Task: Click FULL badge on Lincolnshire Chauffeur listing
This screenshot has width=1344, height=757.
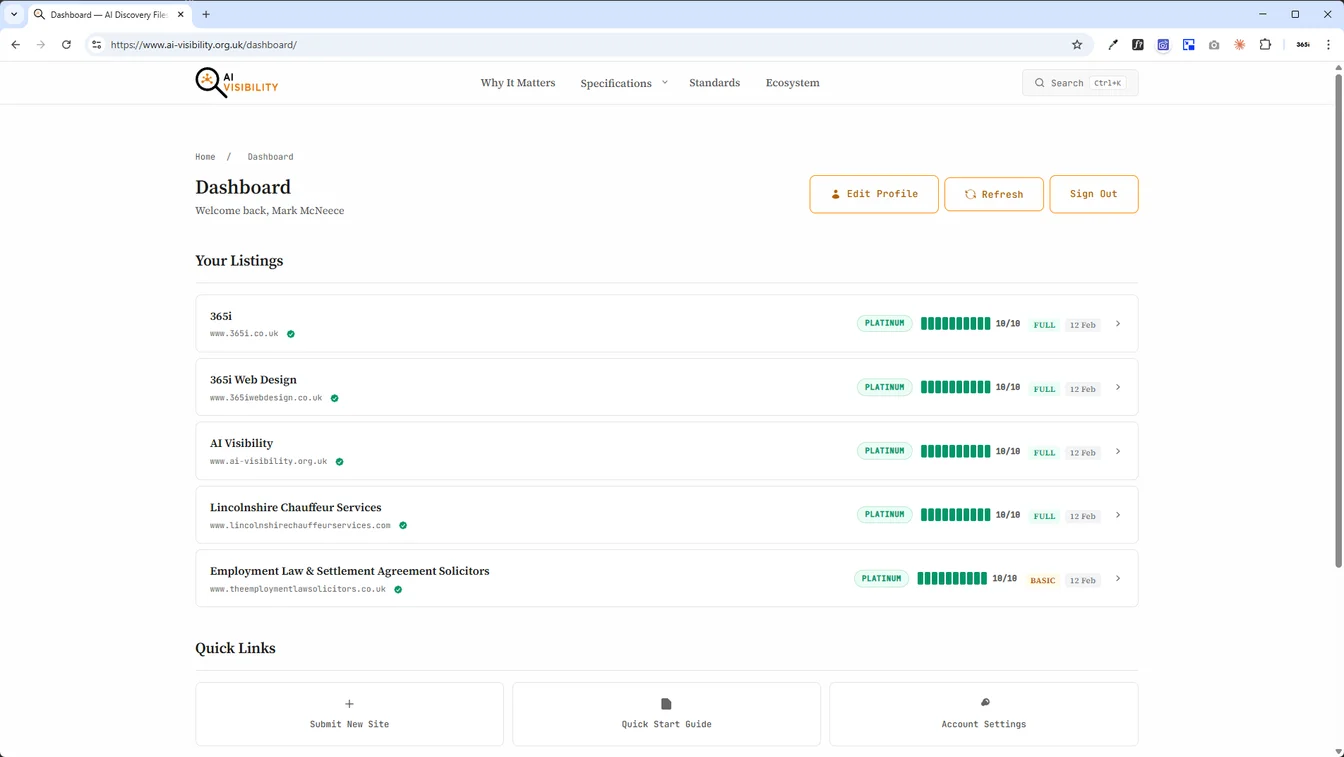Action: [x=1045, y=516]
